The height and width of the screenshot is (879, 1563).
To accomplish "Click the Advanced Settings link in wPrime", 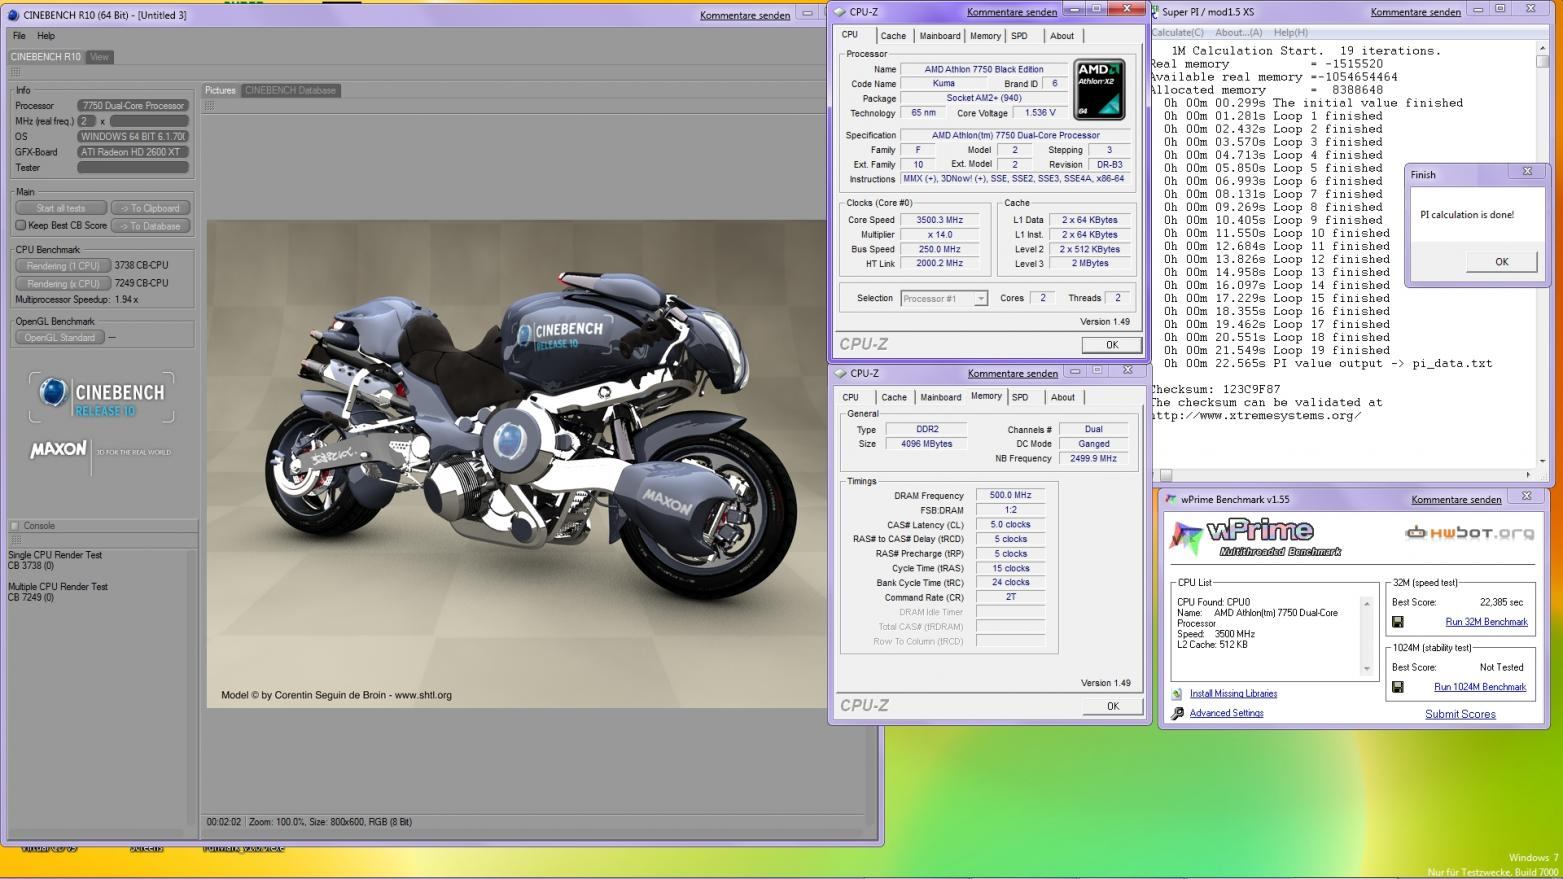I will (x=1226, y=713).
